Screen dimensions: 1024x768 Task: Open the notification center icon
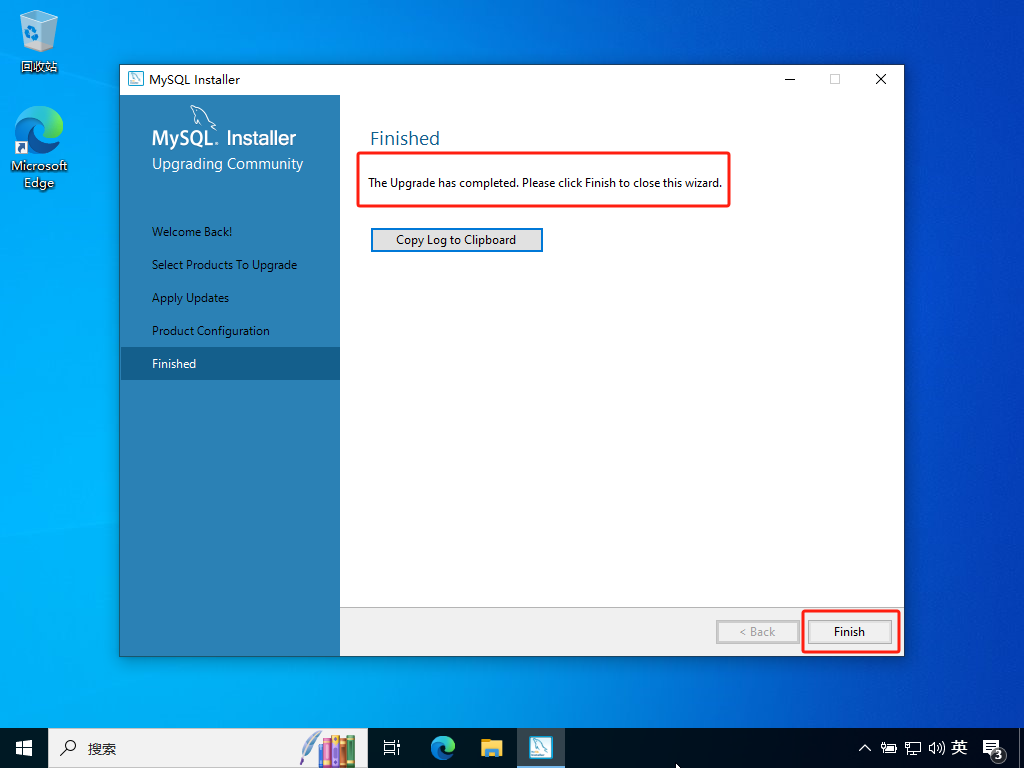coord(993,748)
